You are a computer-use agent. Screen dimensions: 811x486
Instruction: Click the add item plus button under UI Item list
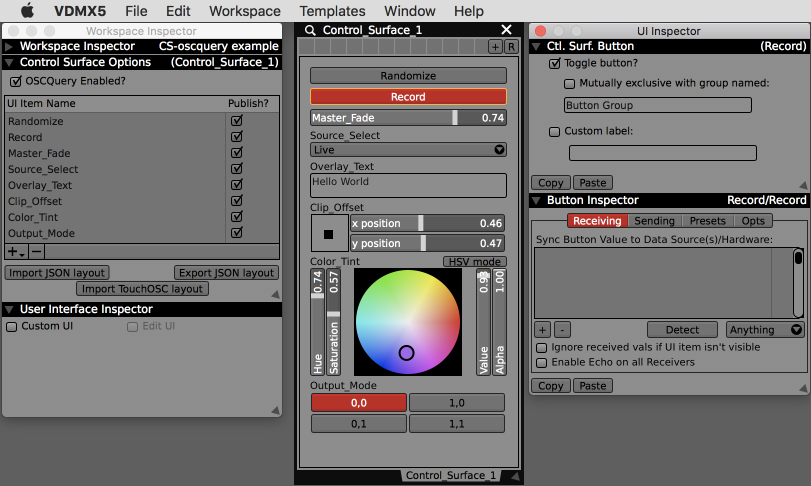pyautogui.click(x=16, y=252)
